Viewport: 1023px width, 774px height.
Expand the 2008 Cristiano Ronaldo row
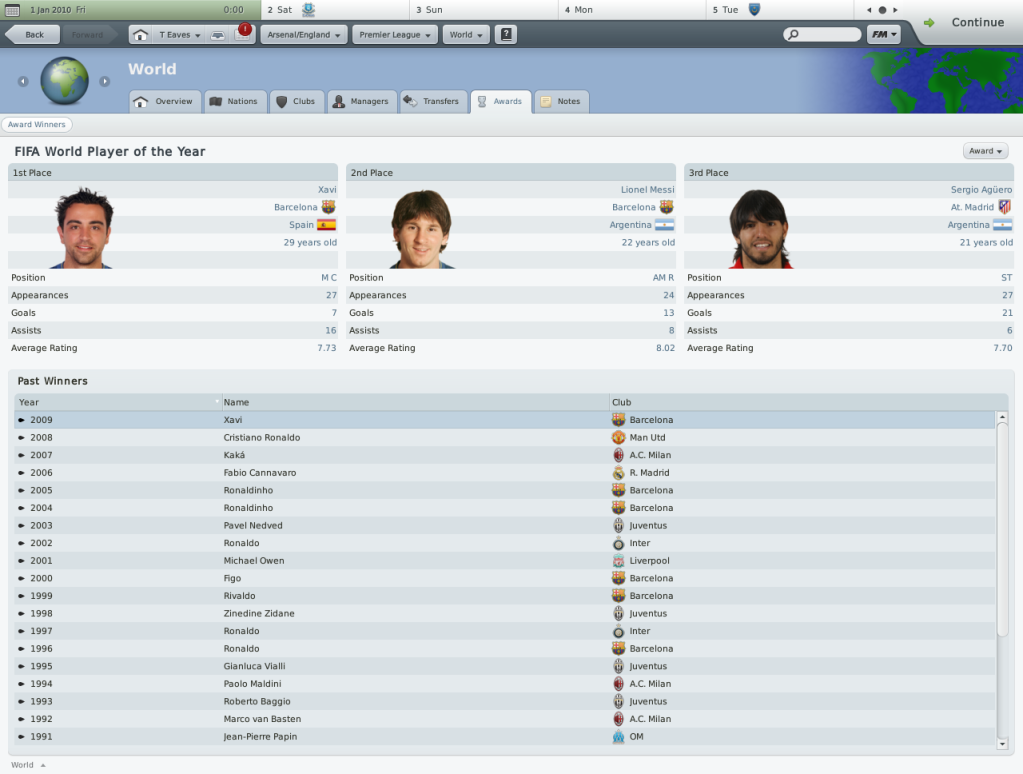pos(22,437)
